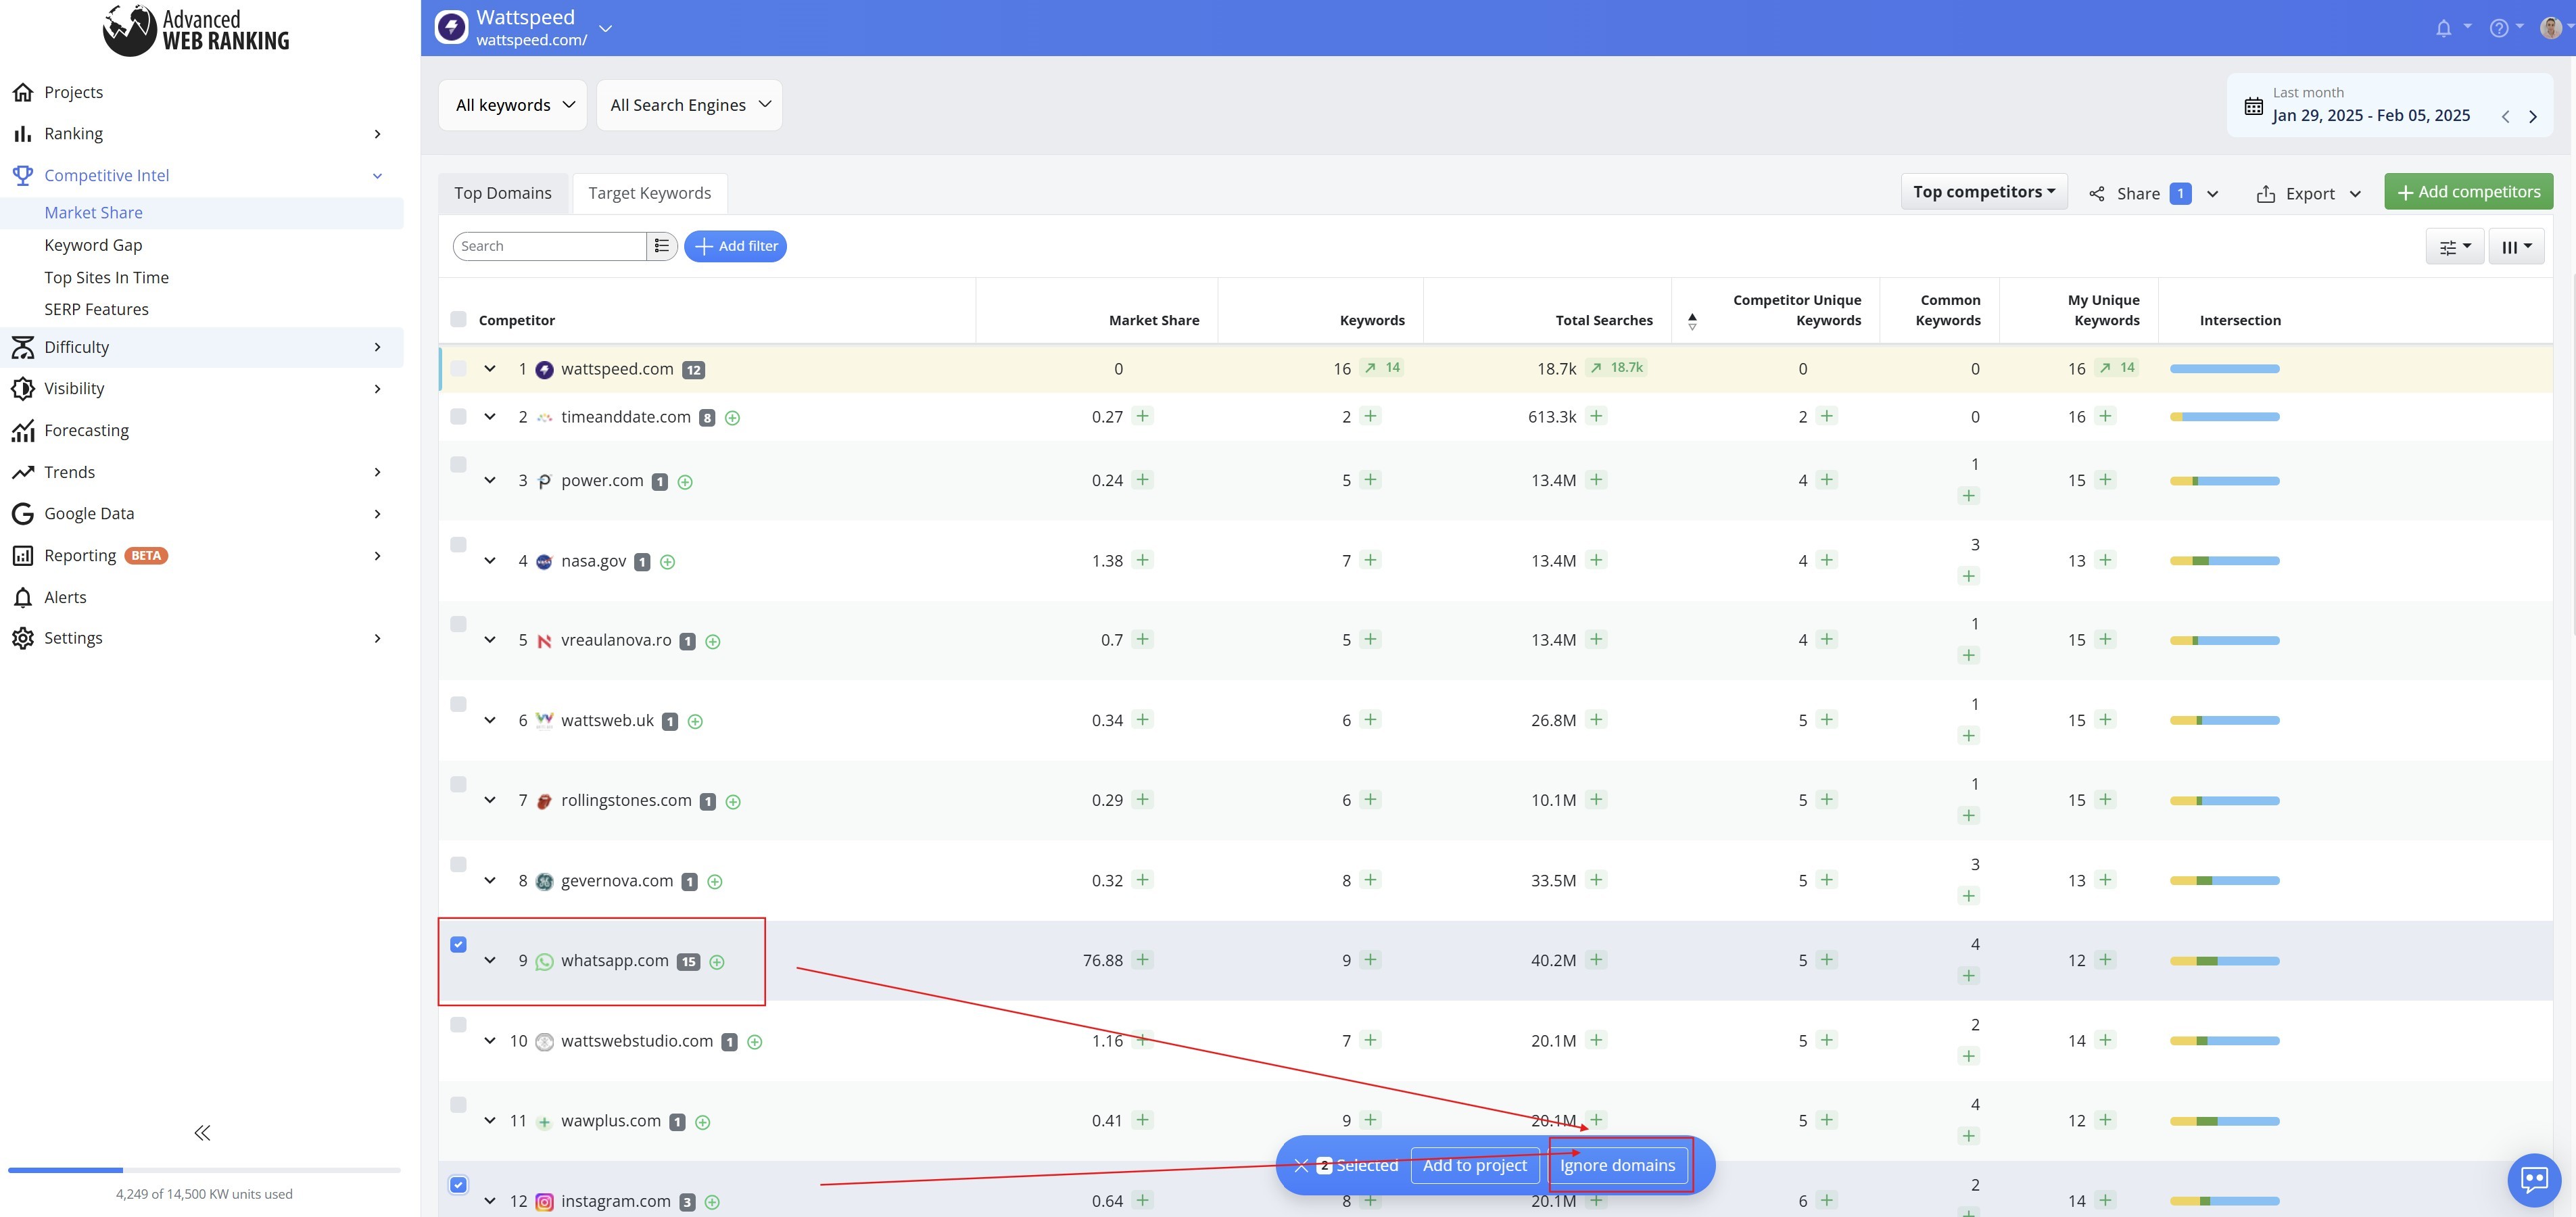The image size is (2576, 1217).
Task: Click whatsapp.com intersection bar
Action: (2224, 961)
